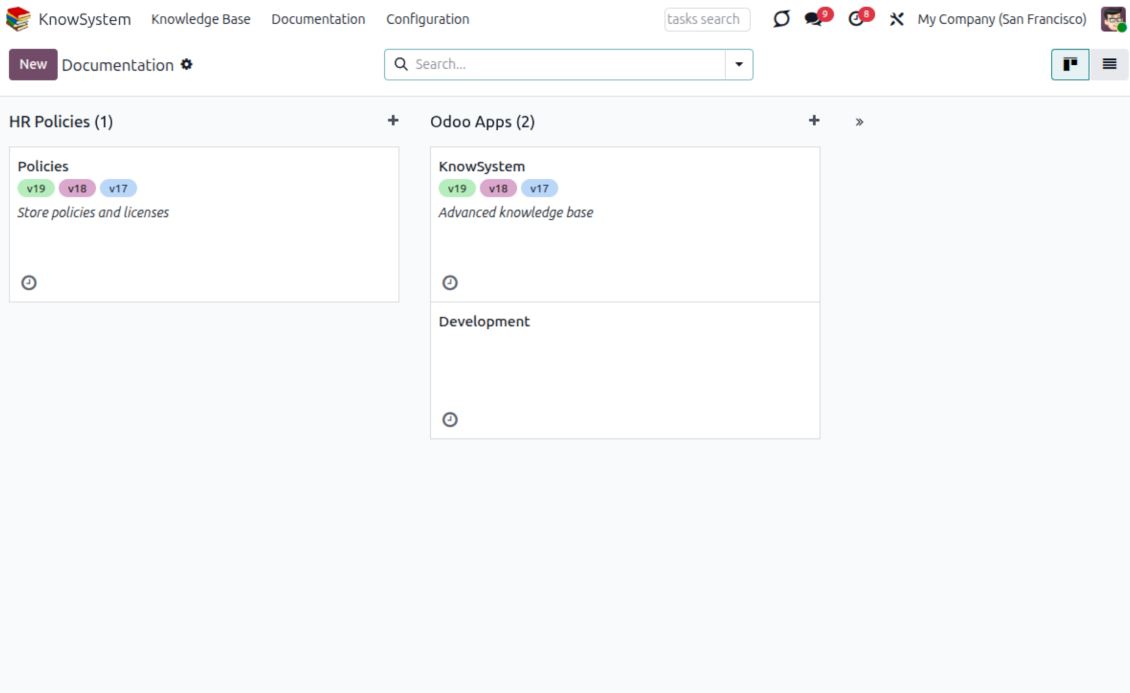1130x693 pixels.
Task: Open the activities clock icon in navbar
Action: pyautogui.click(x=856, y=19)
